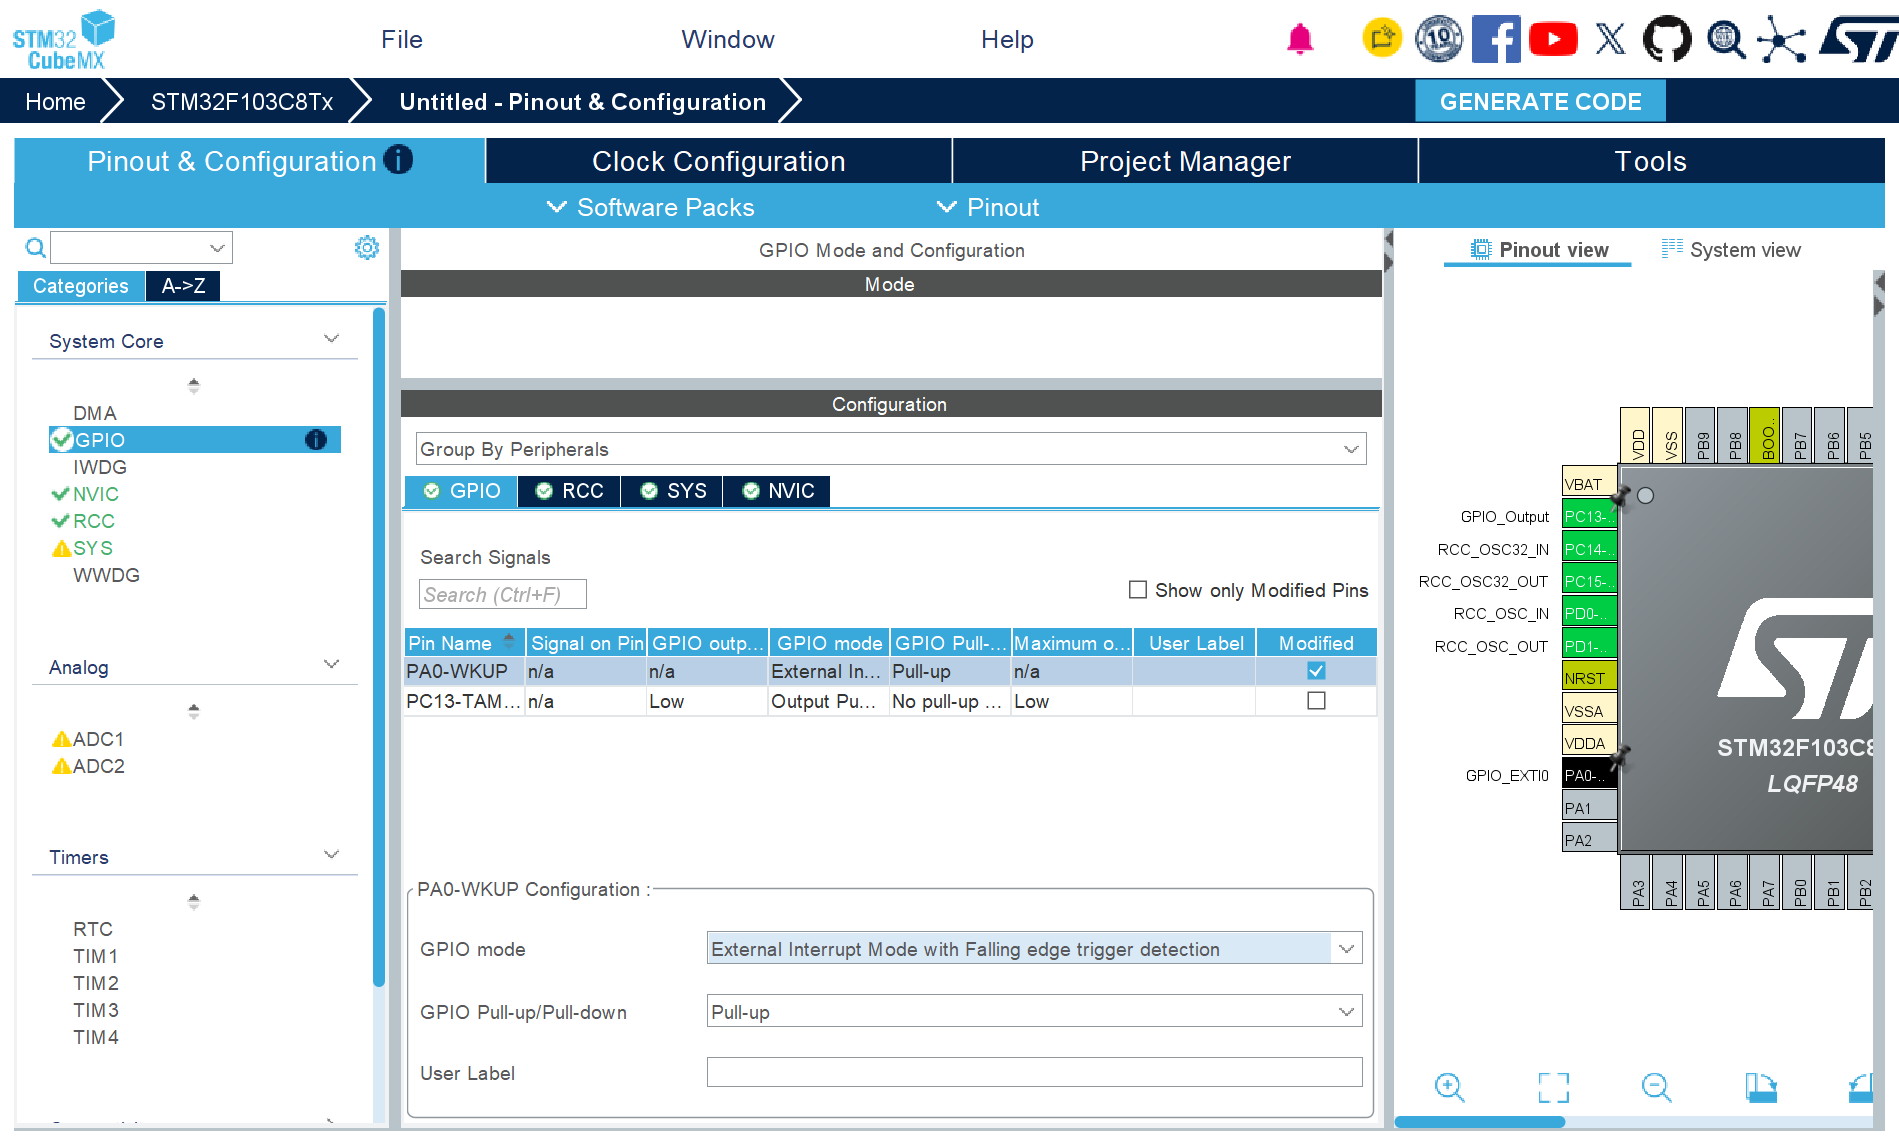Show the A->Z peripheral list
Viewport: 1899px width, 1145px height.
183,286
